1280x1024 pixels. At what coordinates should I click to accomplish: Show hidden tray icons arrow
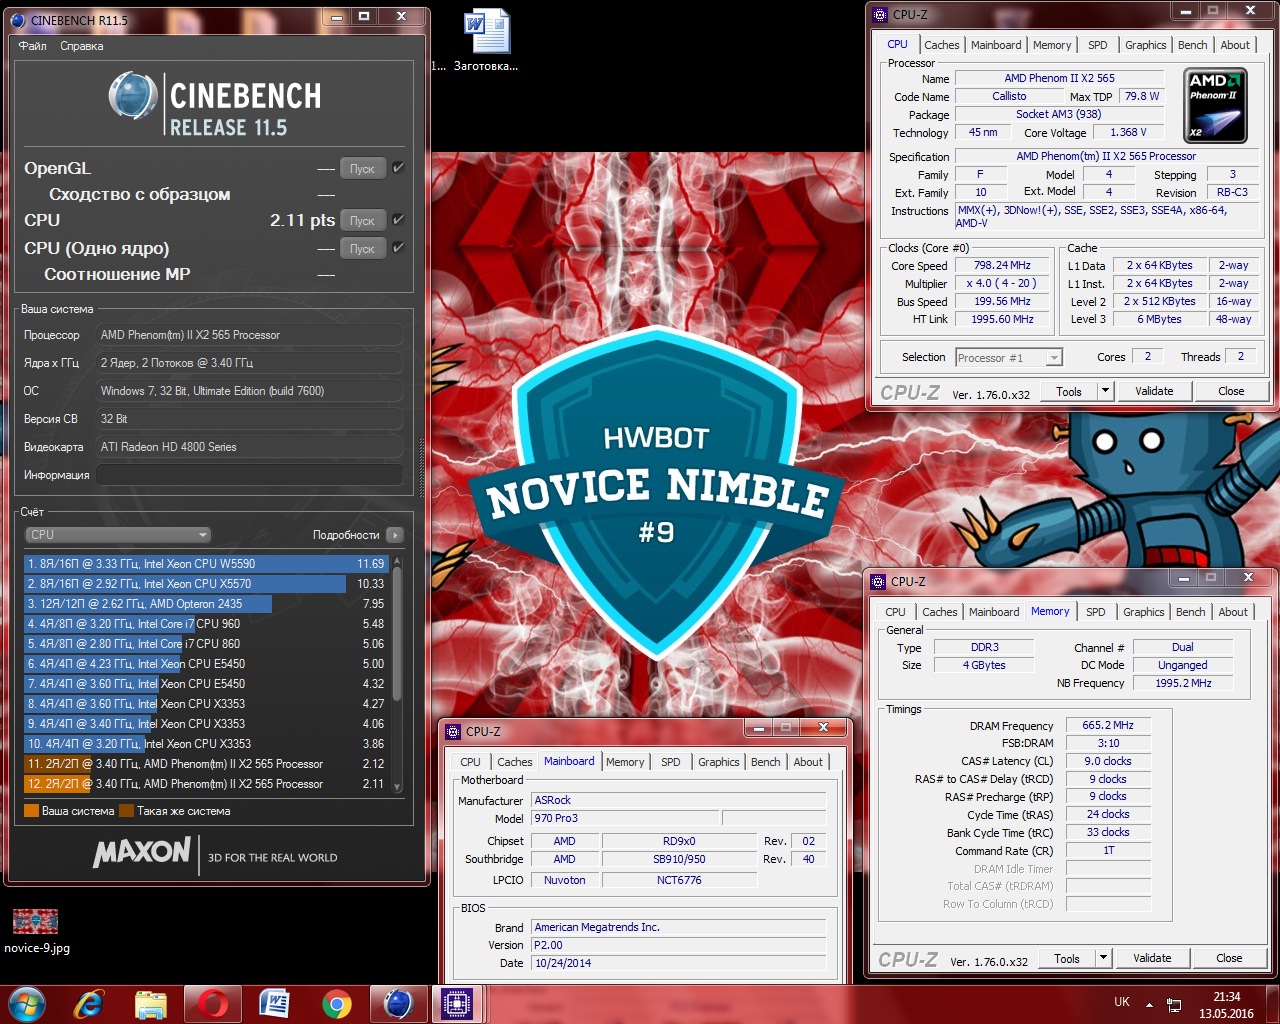coord(1149,1004)
